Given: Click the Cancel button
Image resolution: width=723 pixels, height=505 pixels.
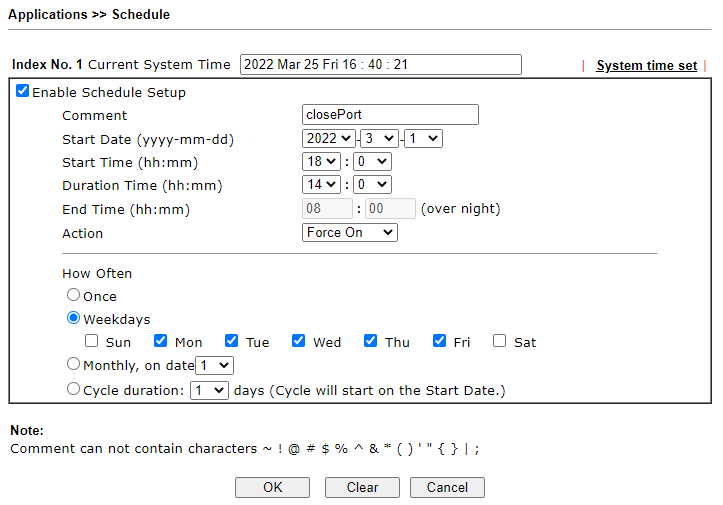Looking at the screenshot, I should coord(447,487).
